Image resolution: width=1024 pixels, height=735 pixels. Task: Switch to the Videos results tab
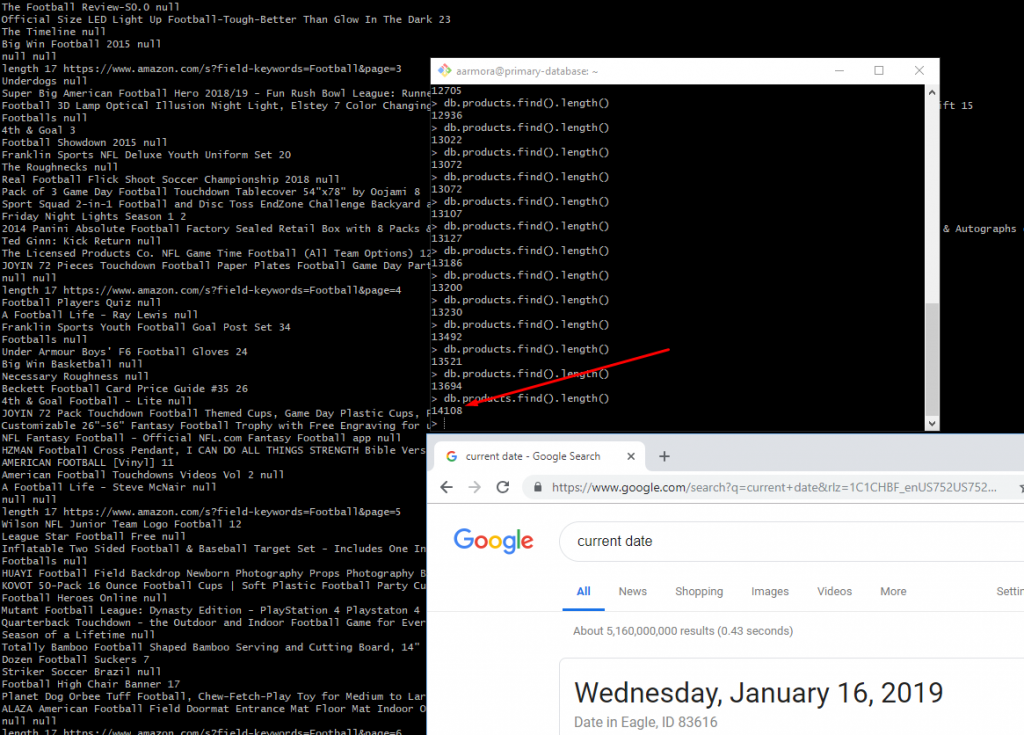coord(835,591)
